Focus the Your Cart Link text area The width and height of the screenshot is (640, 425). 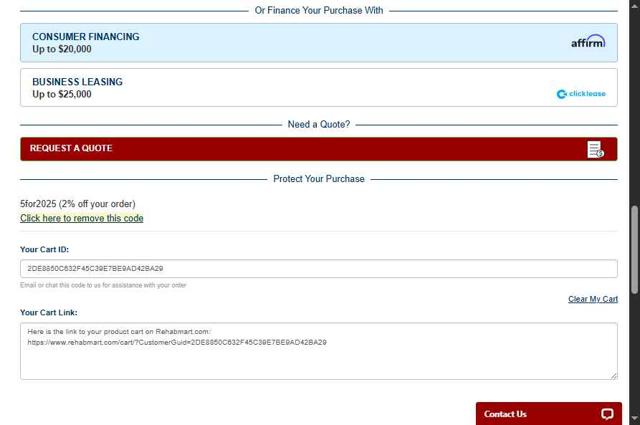[x=319, y=351]
